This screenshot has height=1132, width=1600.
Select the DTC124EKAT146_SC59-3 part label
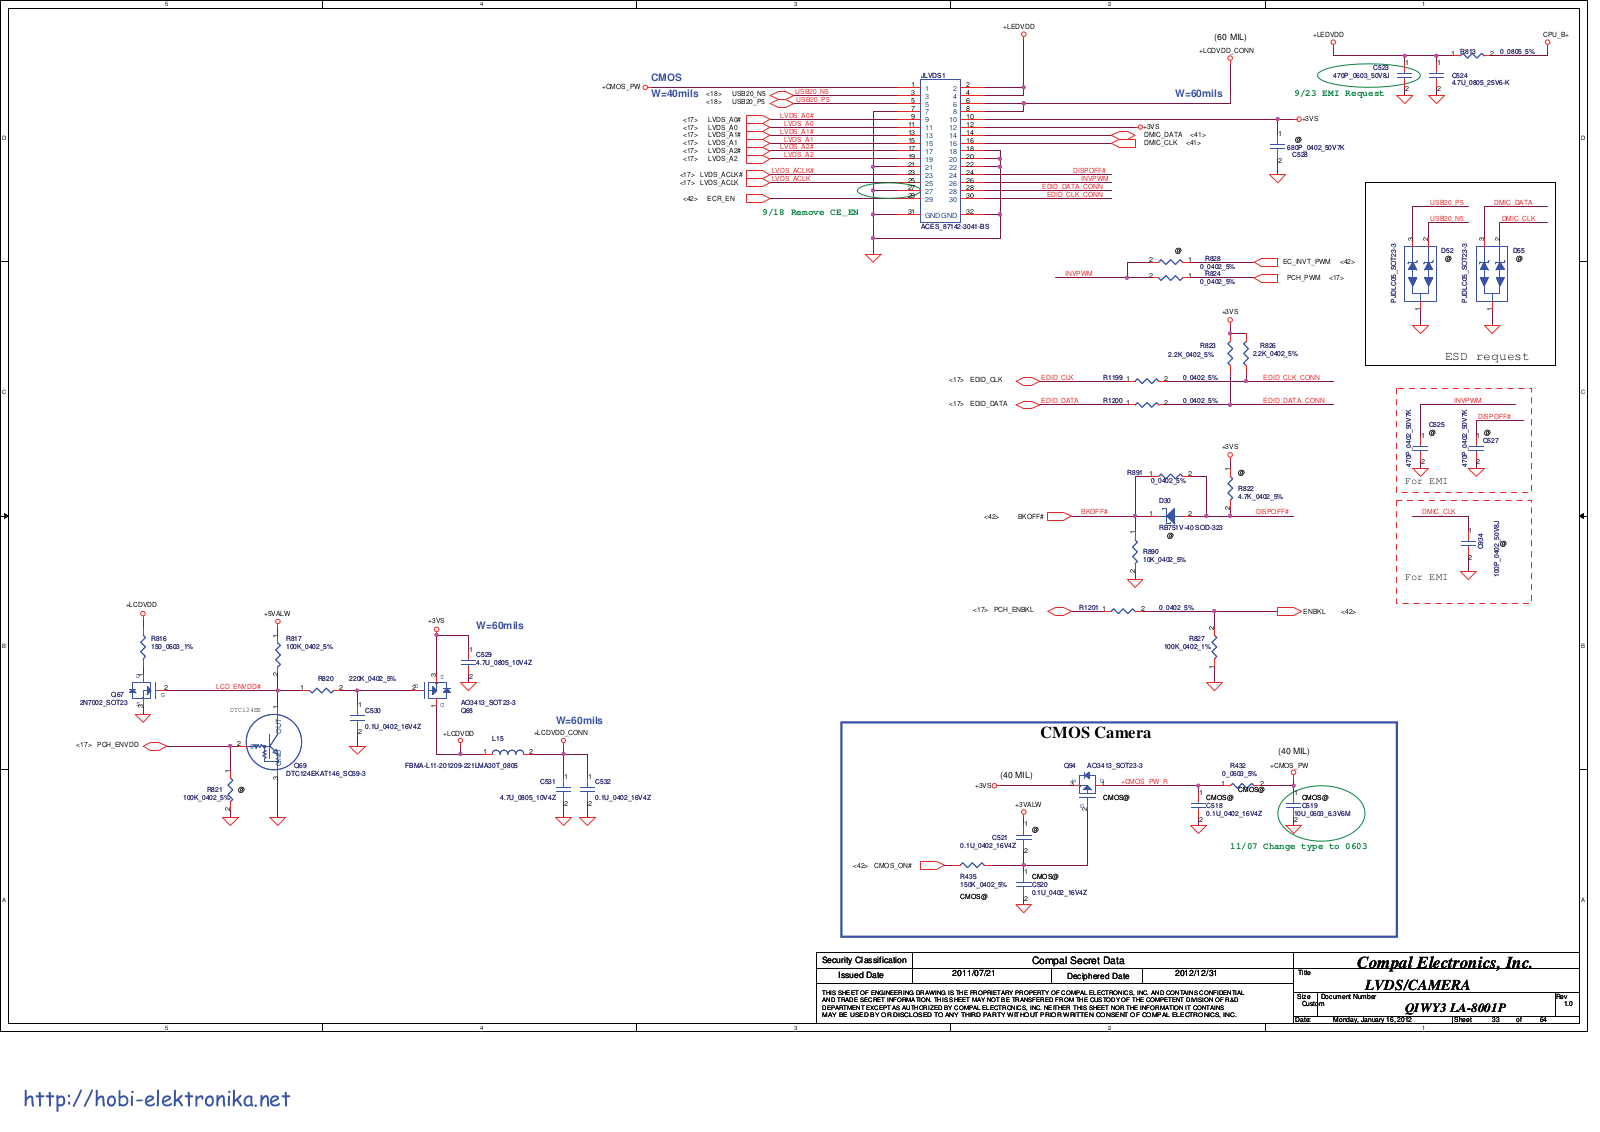click(x=326, y=774)
